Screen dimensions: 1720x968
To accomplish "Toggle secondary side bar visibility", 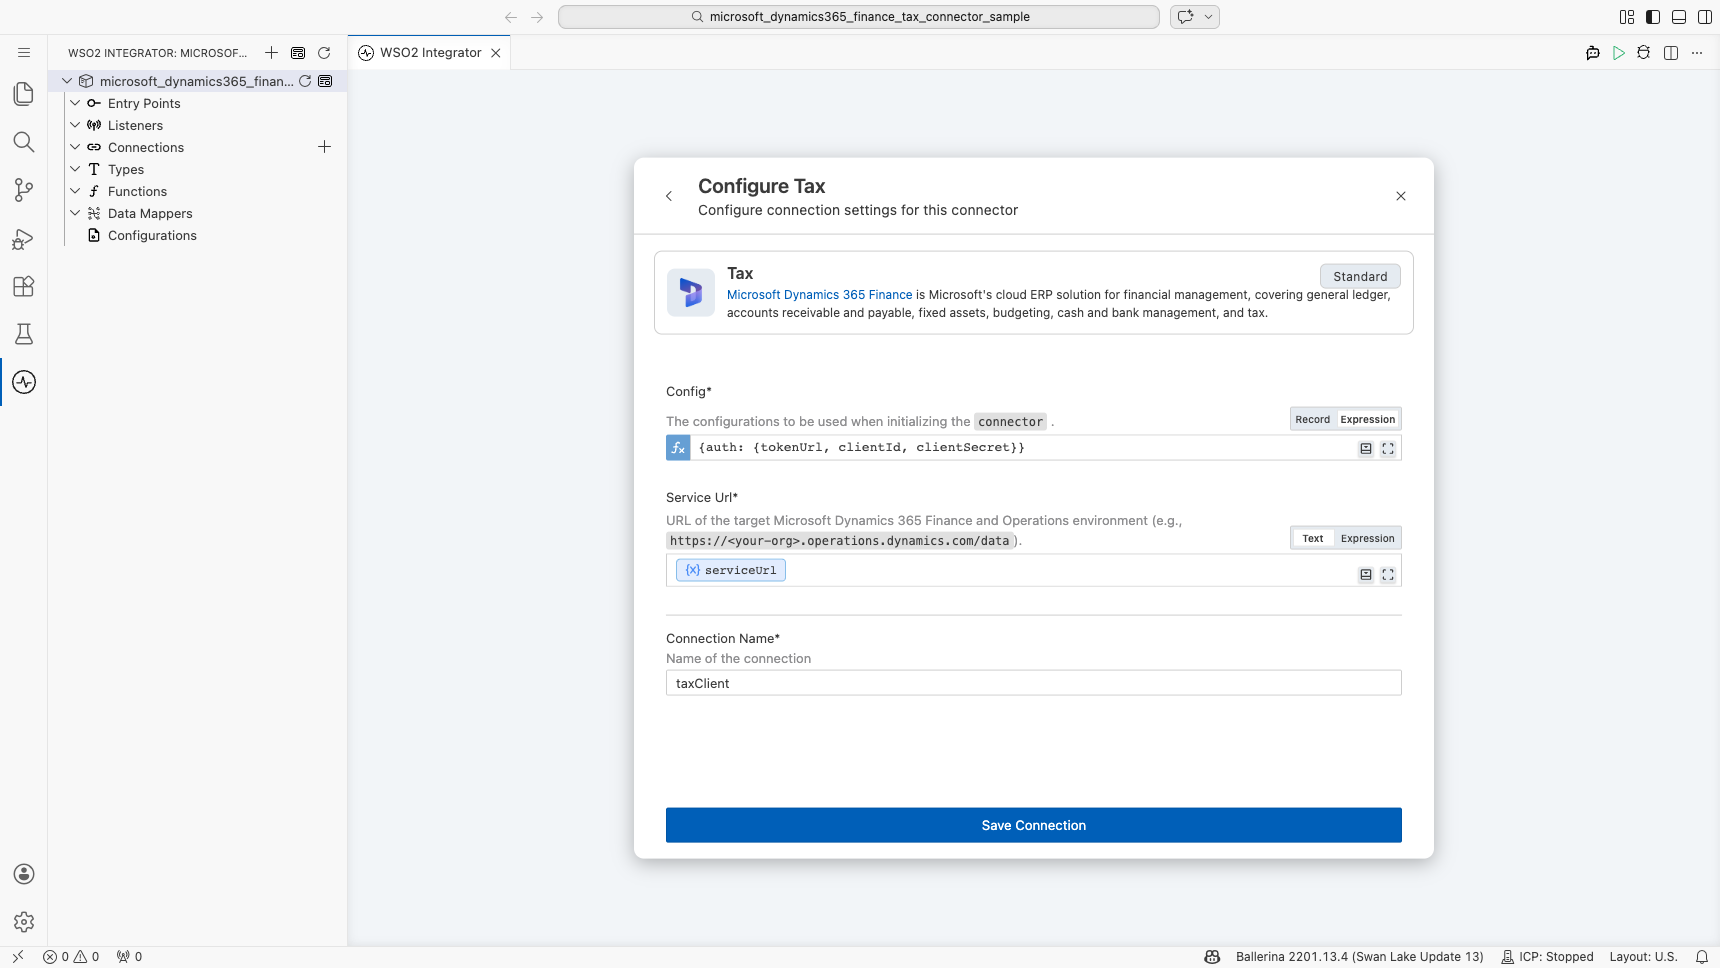I will click(1705, 17).
